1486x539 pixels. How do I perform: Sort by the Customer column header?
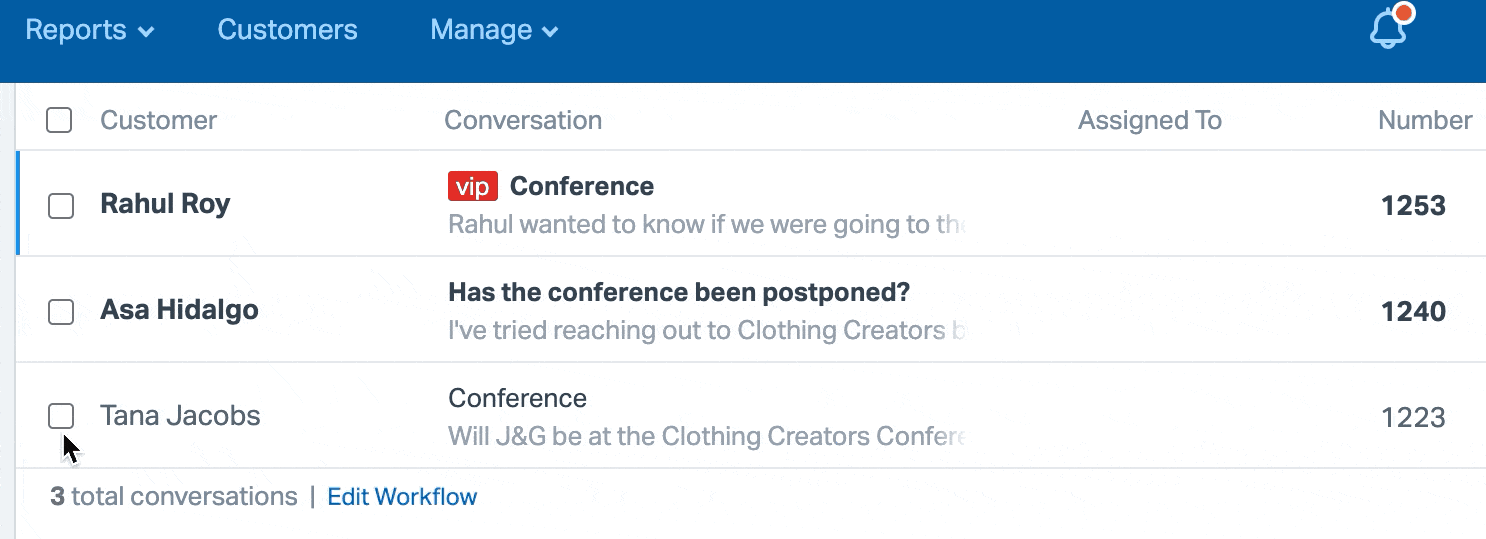[x=158, y=121]
